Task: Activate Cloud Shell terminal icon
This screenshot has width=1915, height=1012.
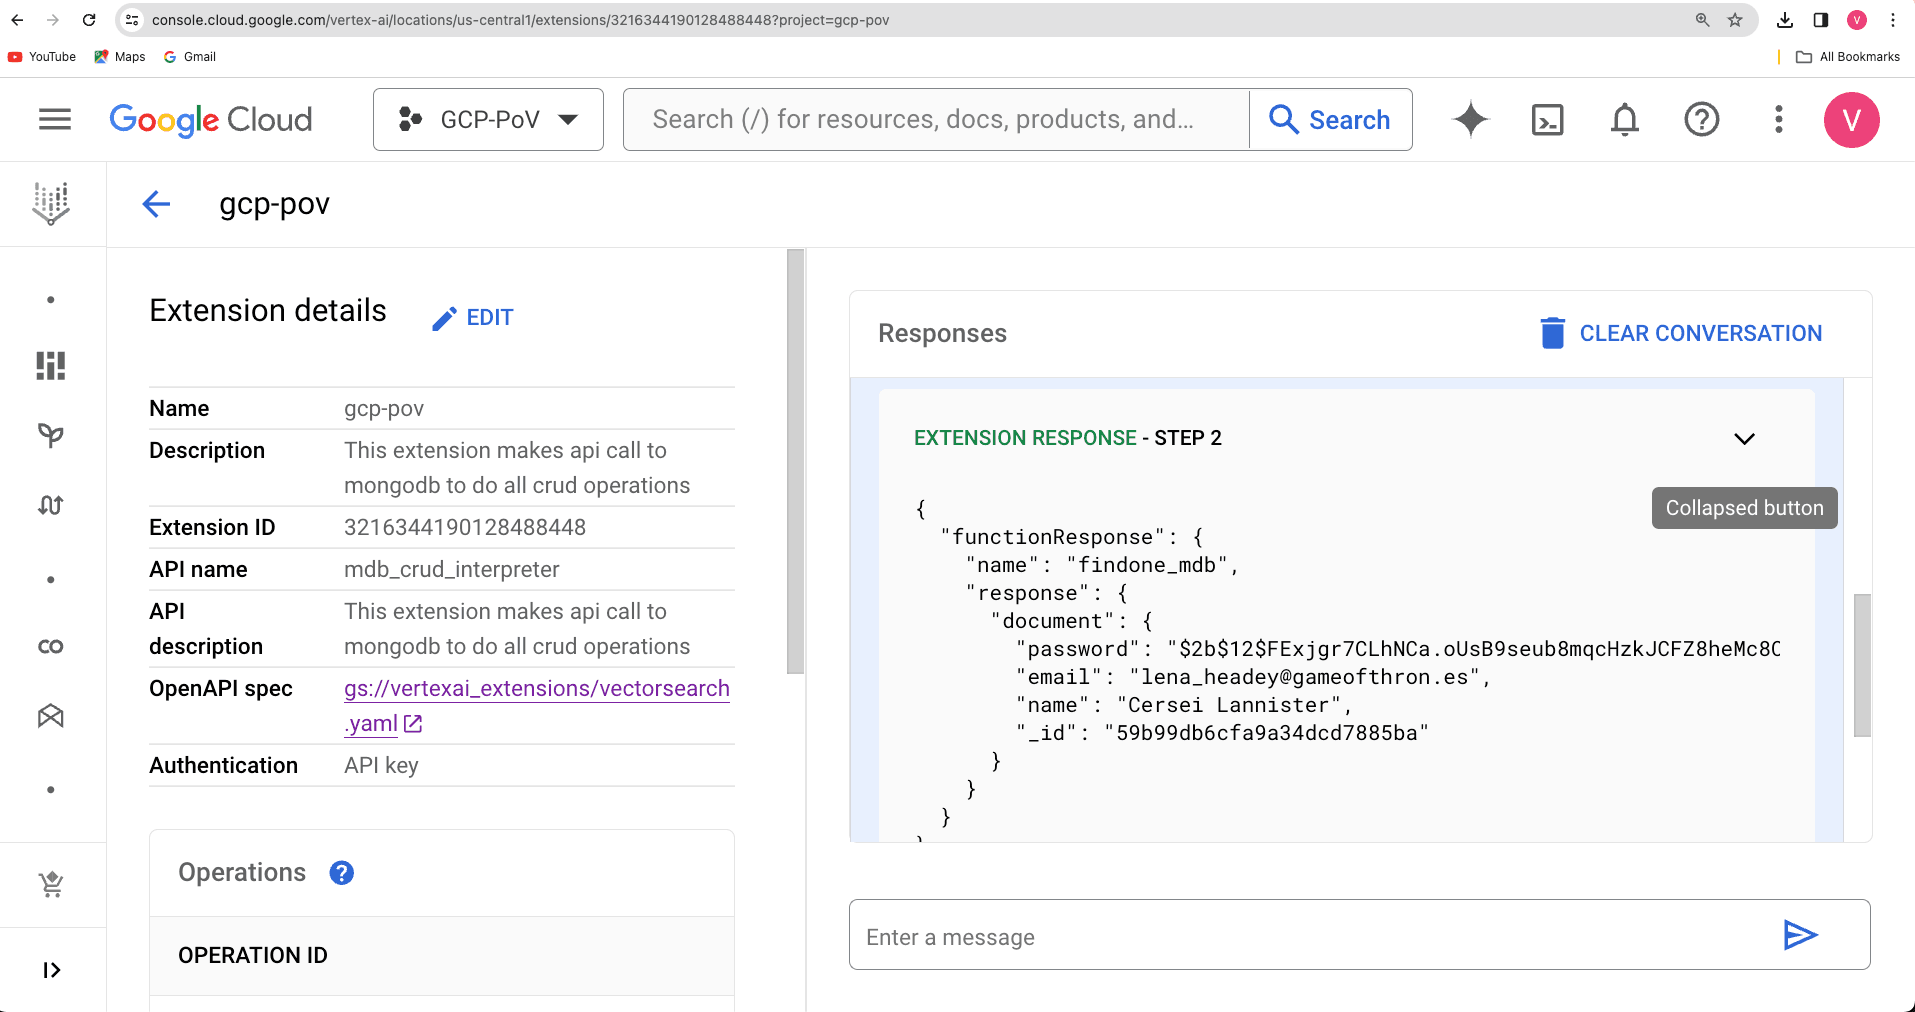Action: (x=1547, y=120)
